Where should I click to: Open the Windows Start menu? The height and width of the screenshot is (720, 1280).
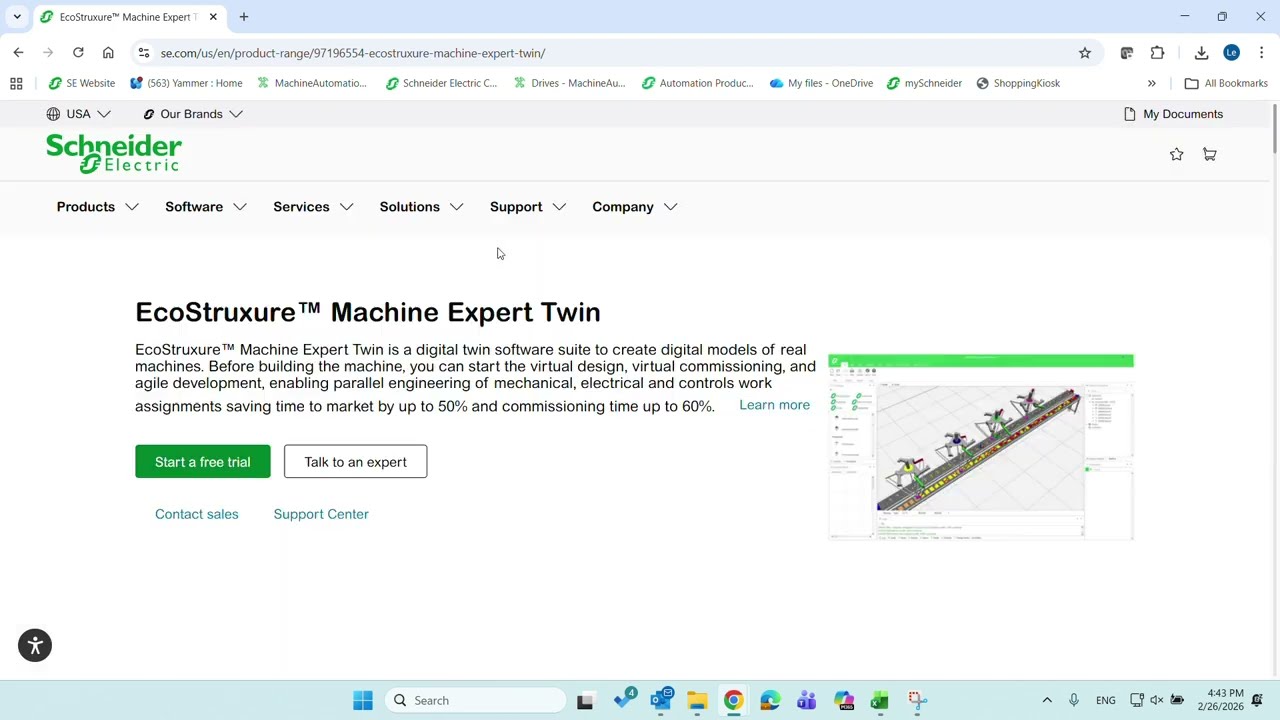pyautogui.click(x=363, y=700)
